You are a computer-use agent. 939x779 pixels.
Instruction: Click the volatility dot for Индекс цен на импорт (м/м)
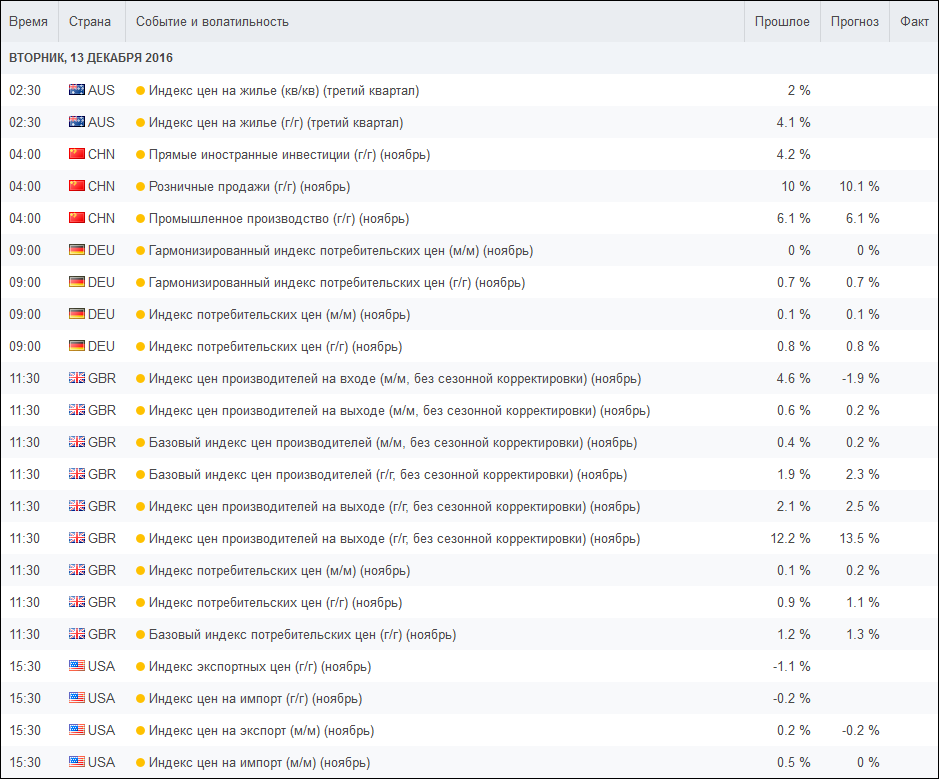(x=141, y=763)
